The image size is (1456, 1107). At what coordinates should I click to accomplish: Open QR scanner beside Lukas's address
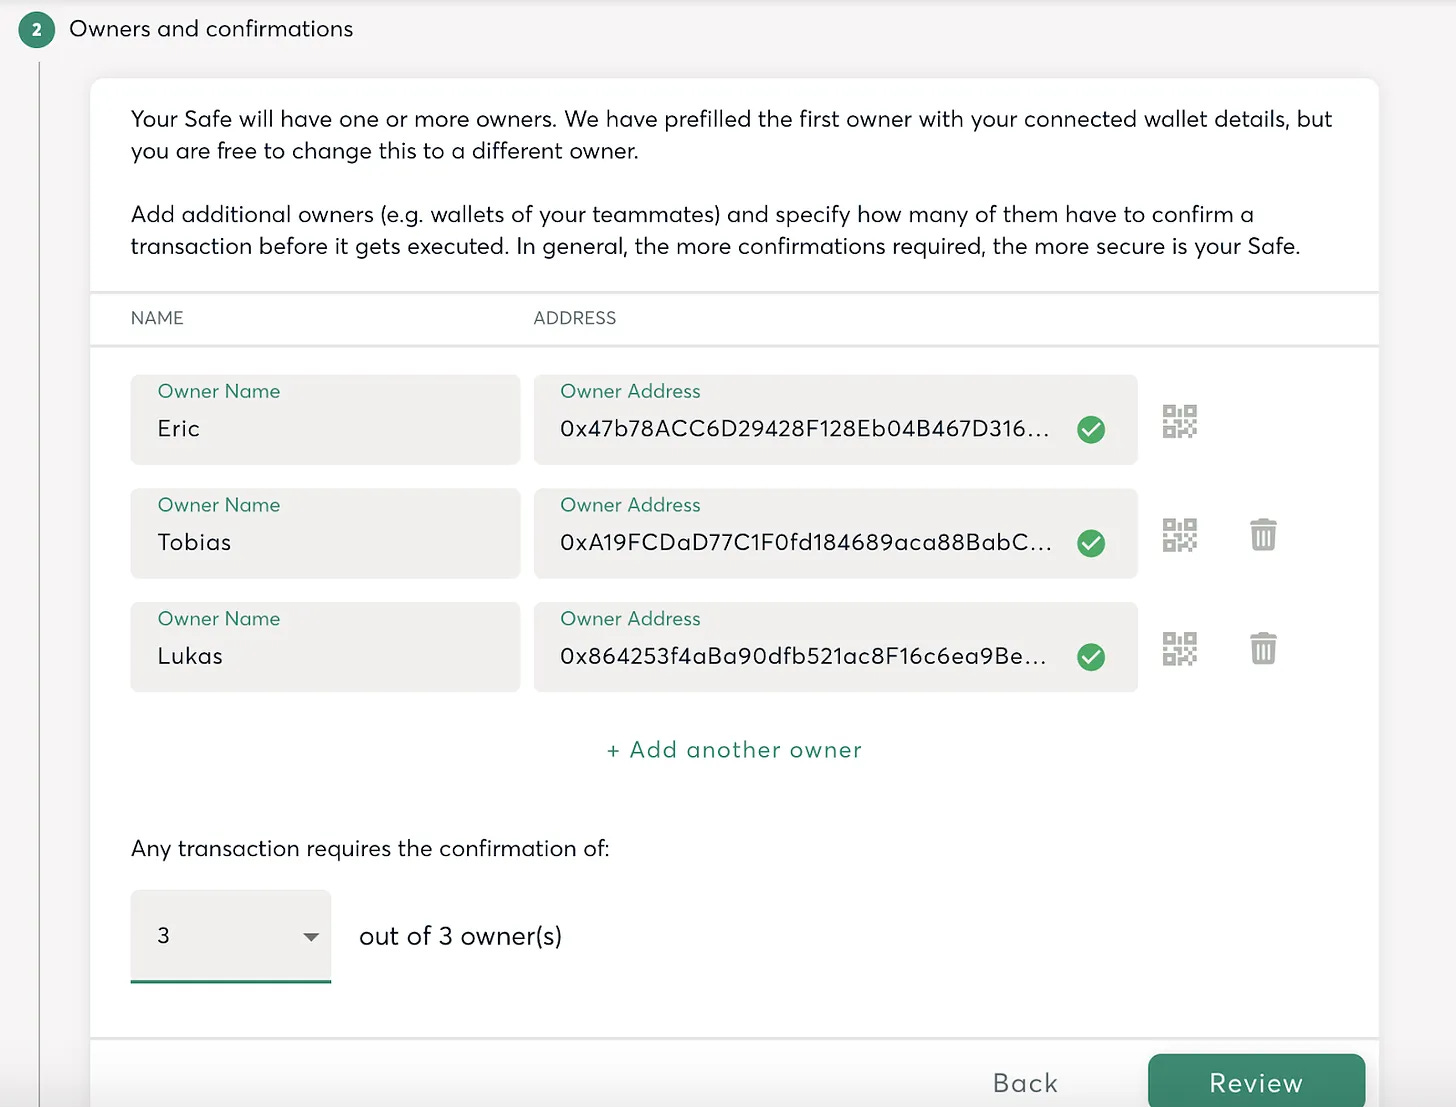[x=1179, y=648]
